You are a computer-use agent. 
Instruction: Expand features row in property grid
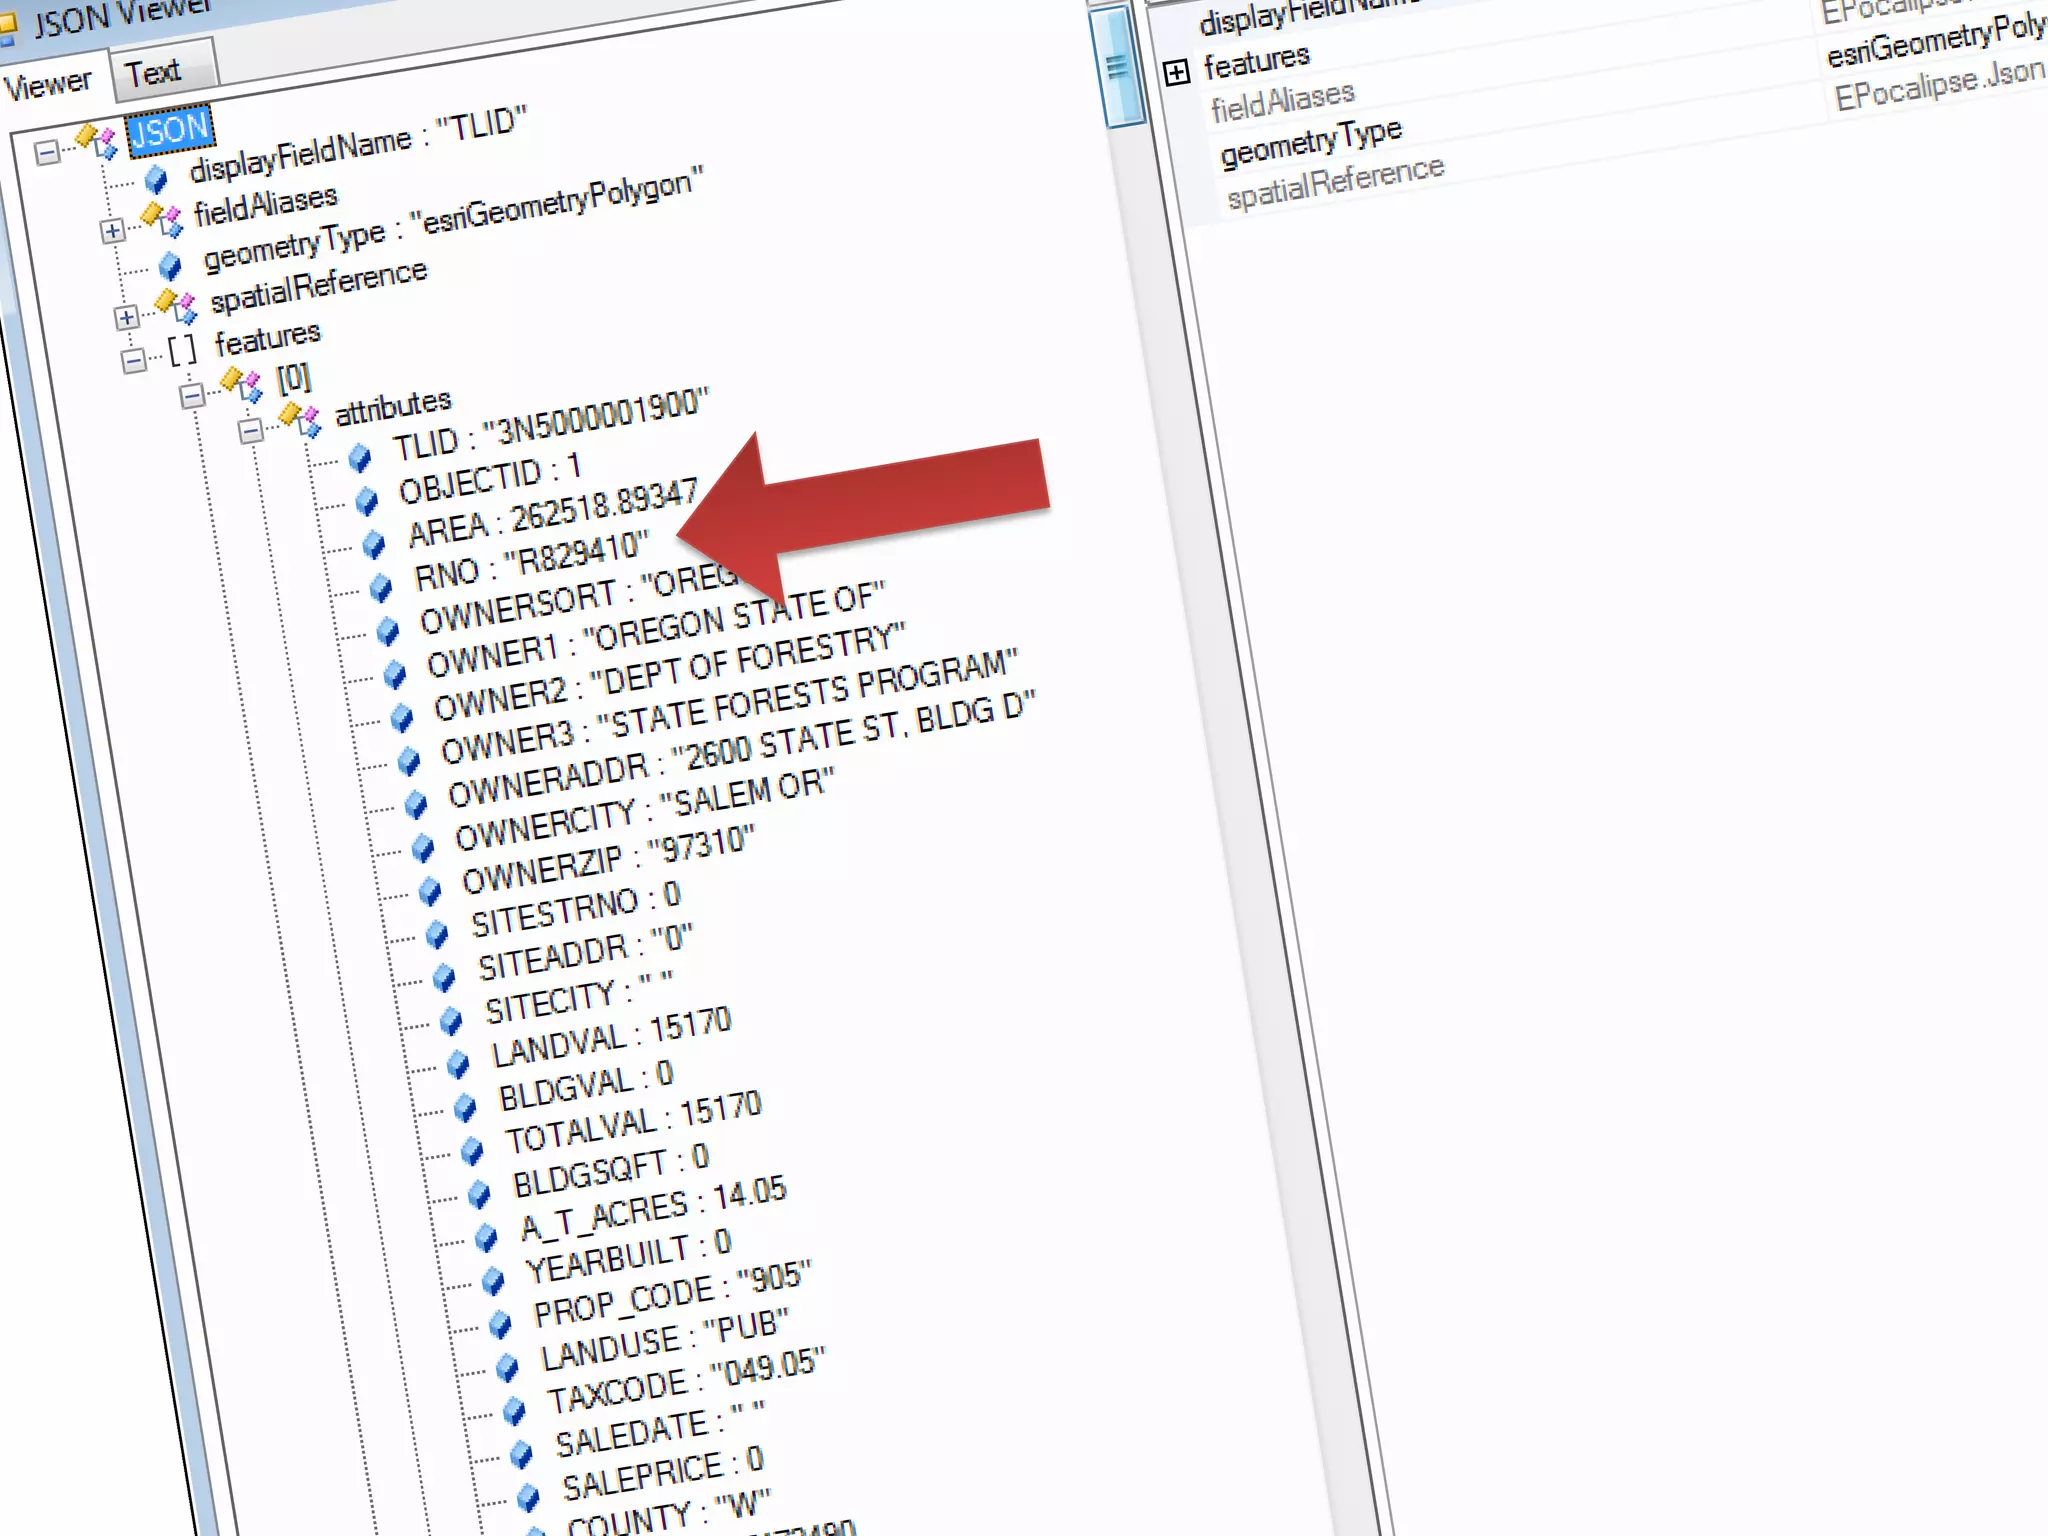(x=1177, y=72)
